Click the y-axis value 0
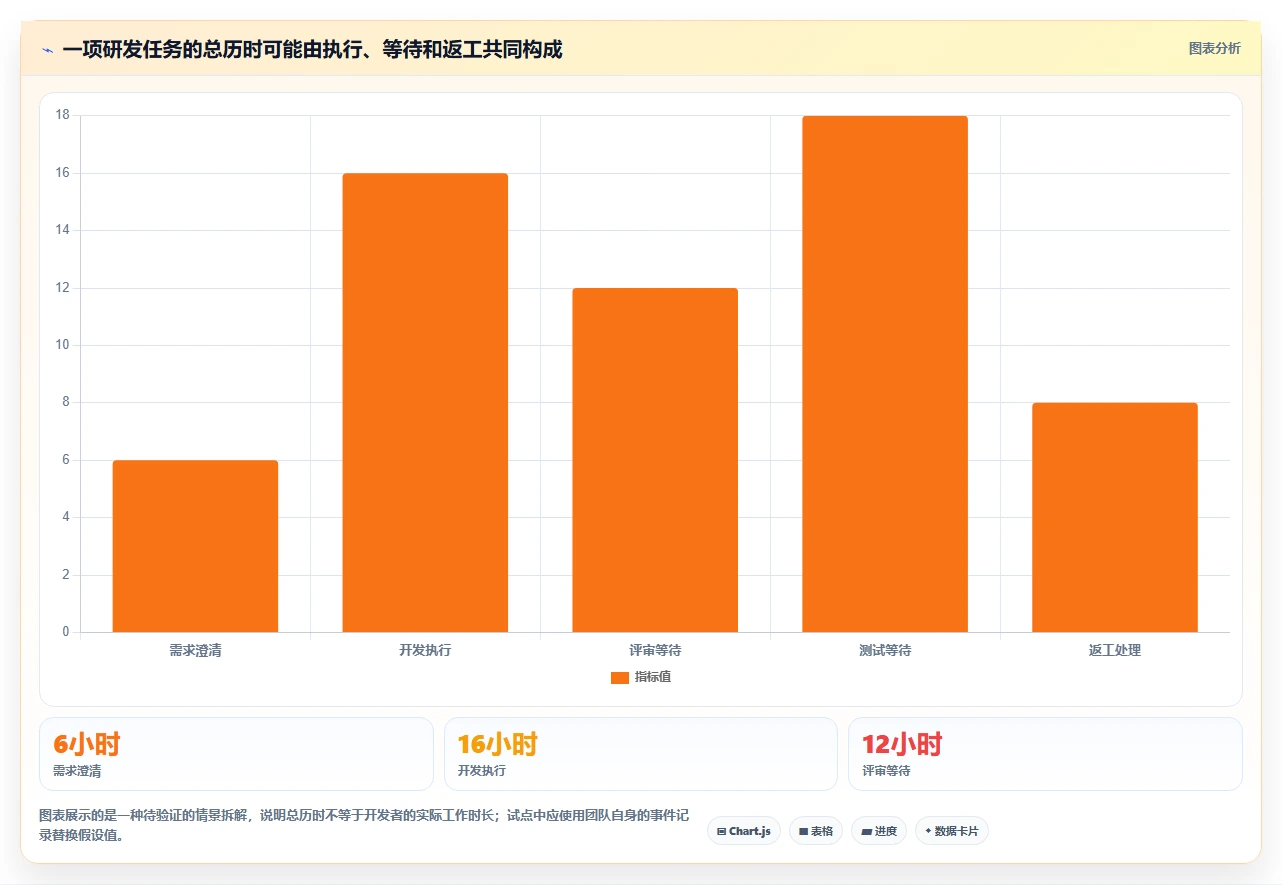This screenshot has width=1282, height=885. point(66,632)
